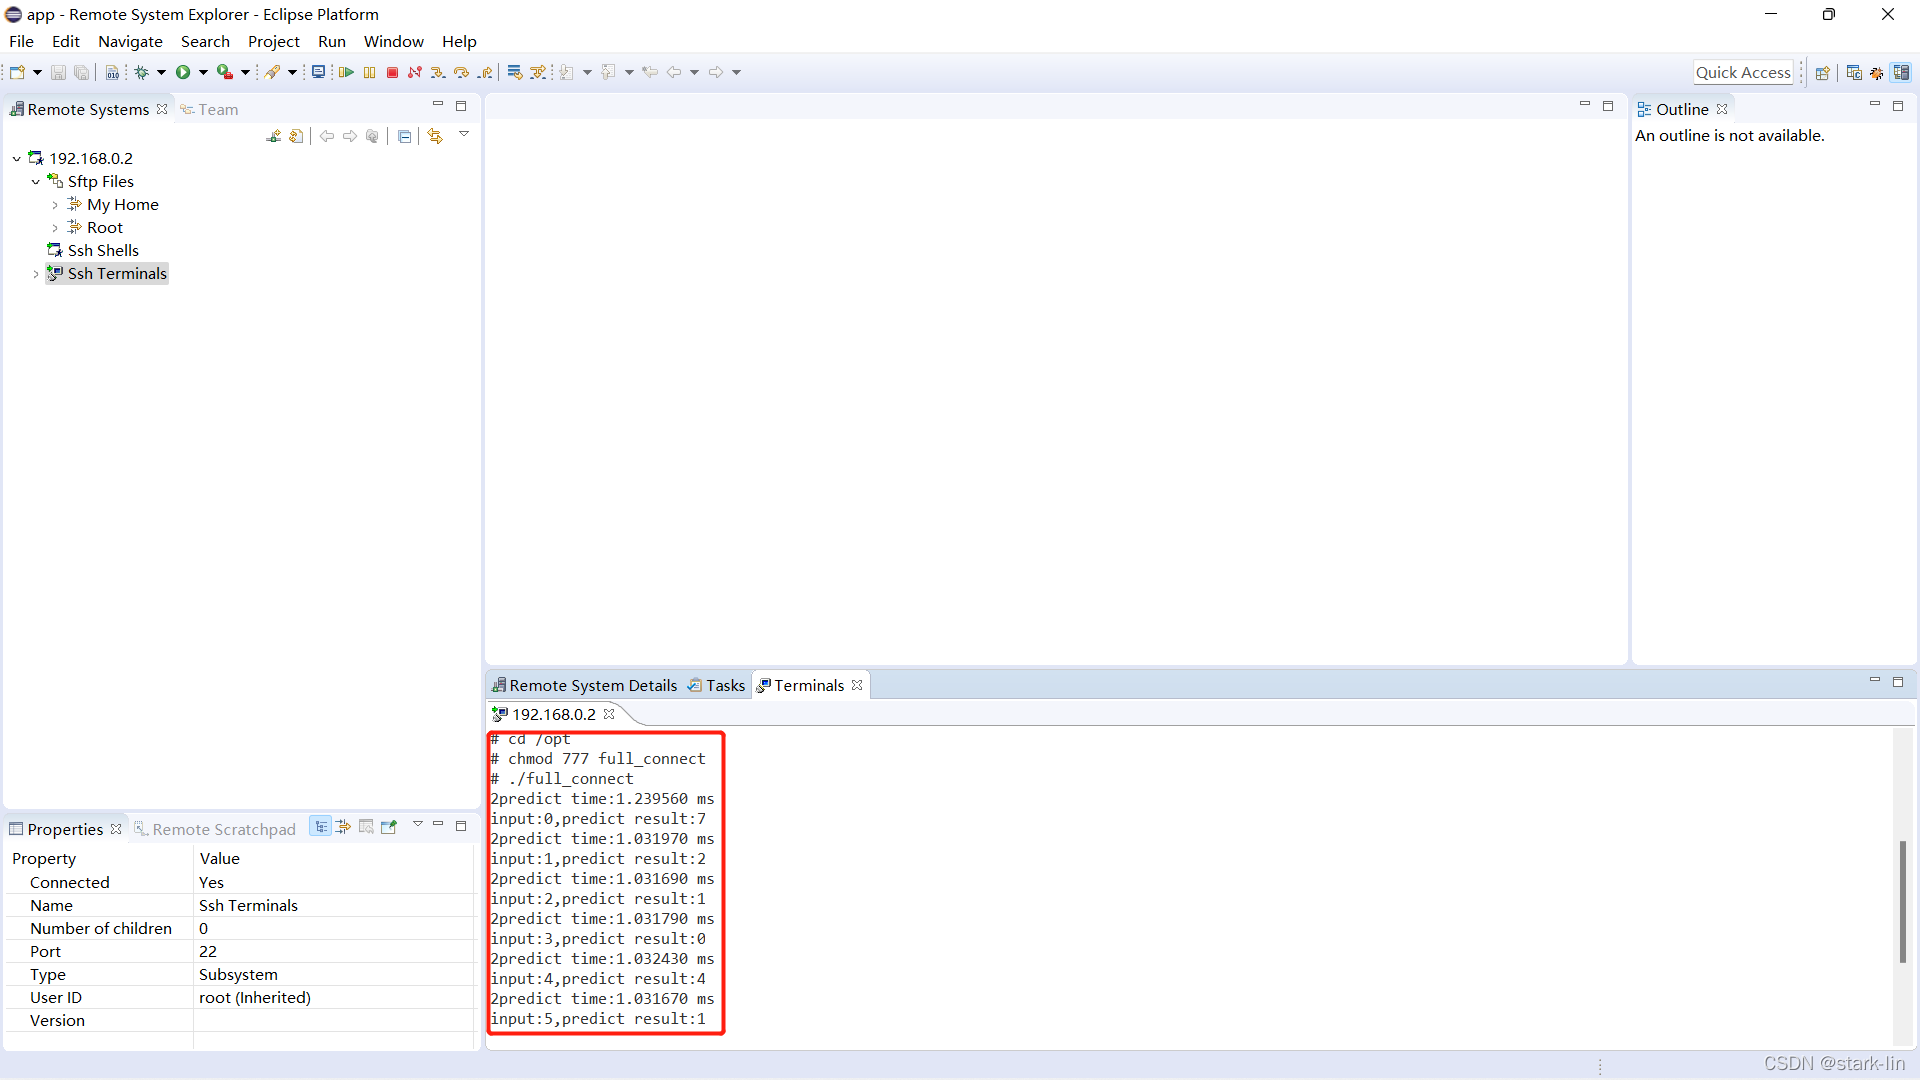Viewport: 1920px width, 1080px height.
Task: Click Define a connection icon in Remote Systems
Action: pyautogui.click(x=273, y=136)
